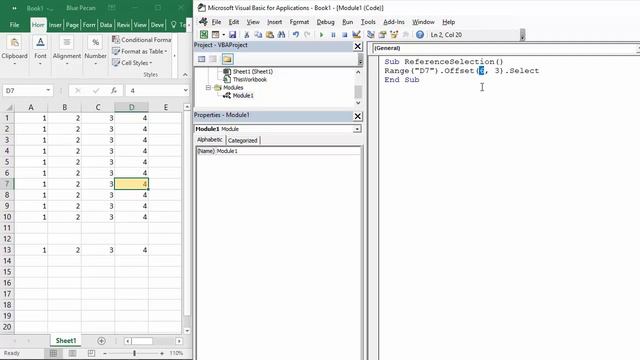The width and height of the screenshot is (640, 360).
Task: Toggle Design Mode icon in VBA toolbar
Action: click(356, 35)
